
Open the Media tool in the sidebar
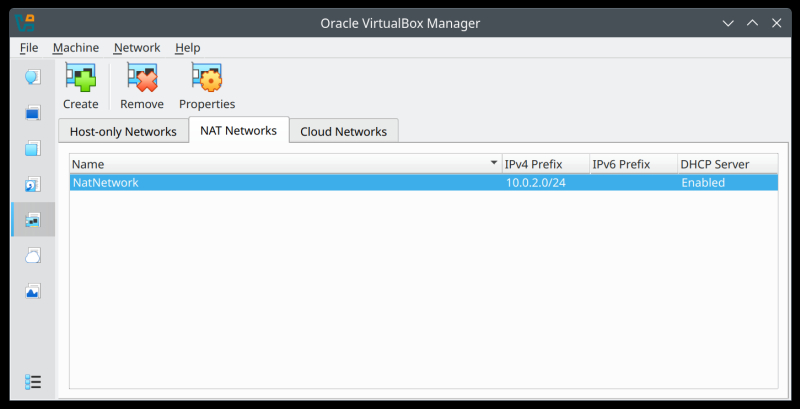33,185
